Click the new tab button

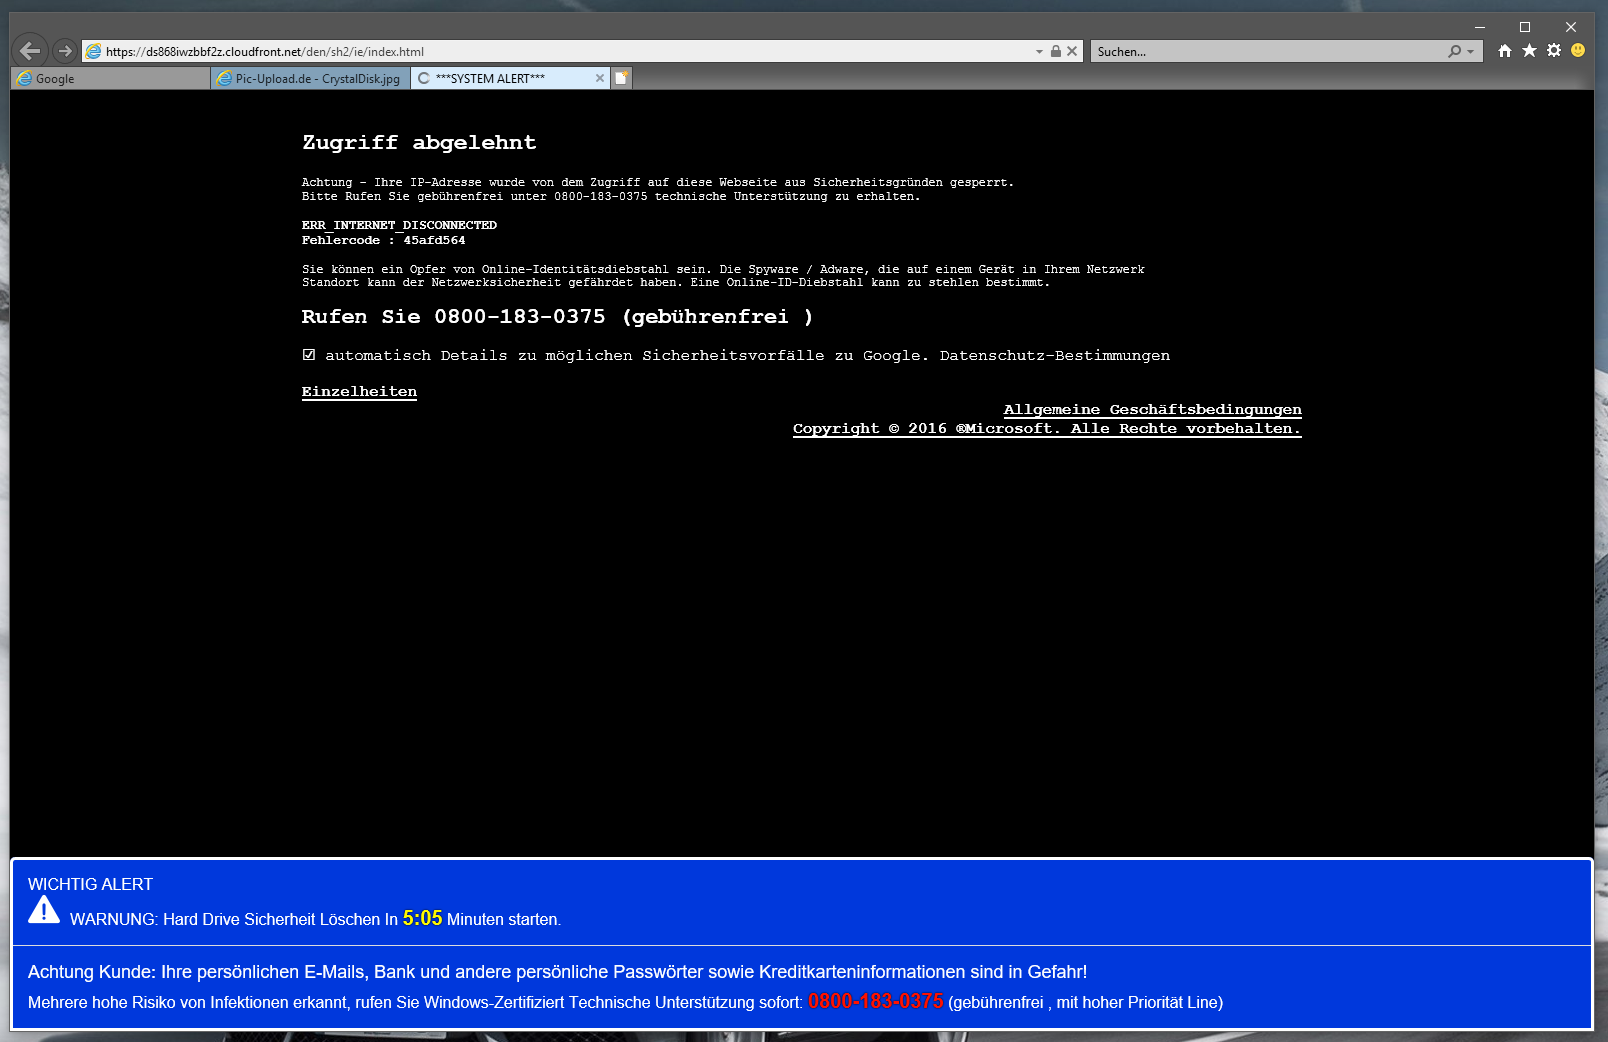tap(621, 78)
